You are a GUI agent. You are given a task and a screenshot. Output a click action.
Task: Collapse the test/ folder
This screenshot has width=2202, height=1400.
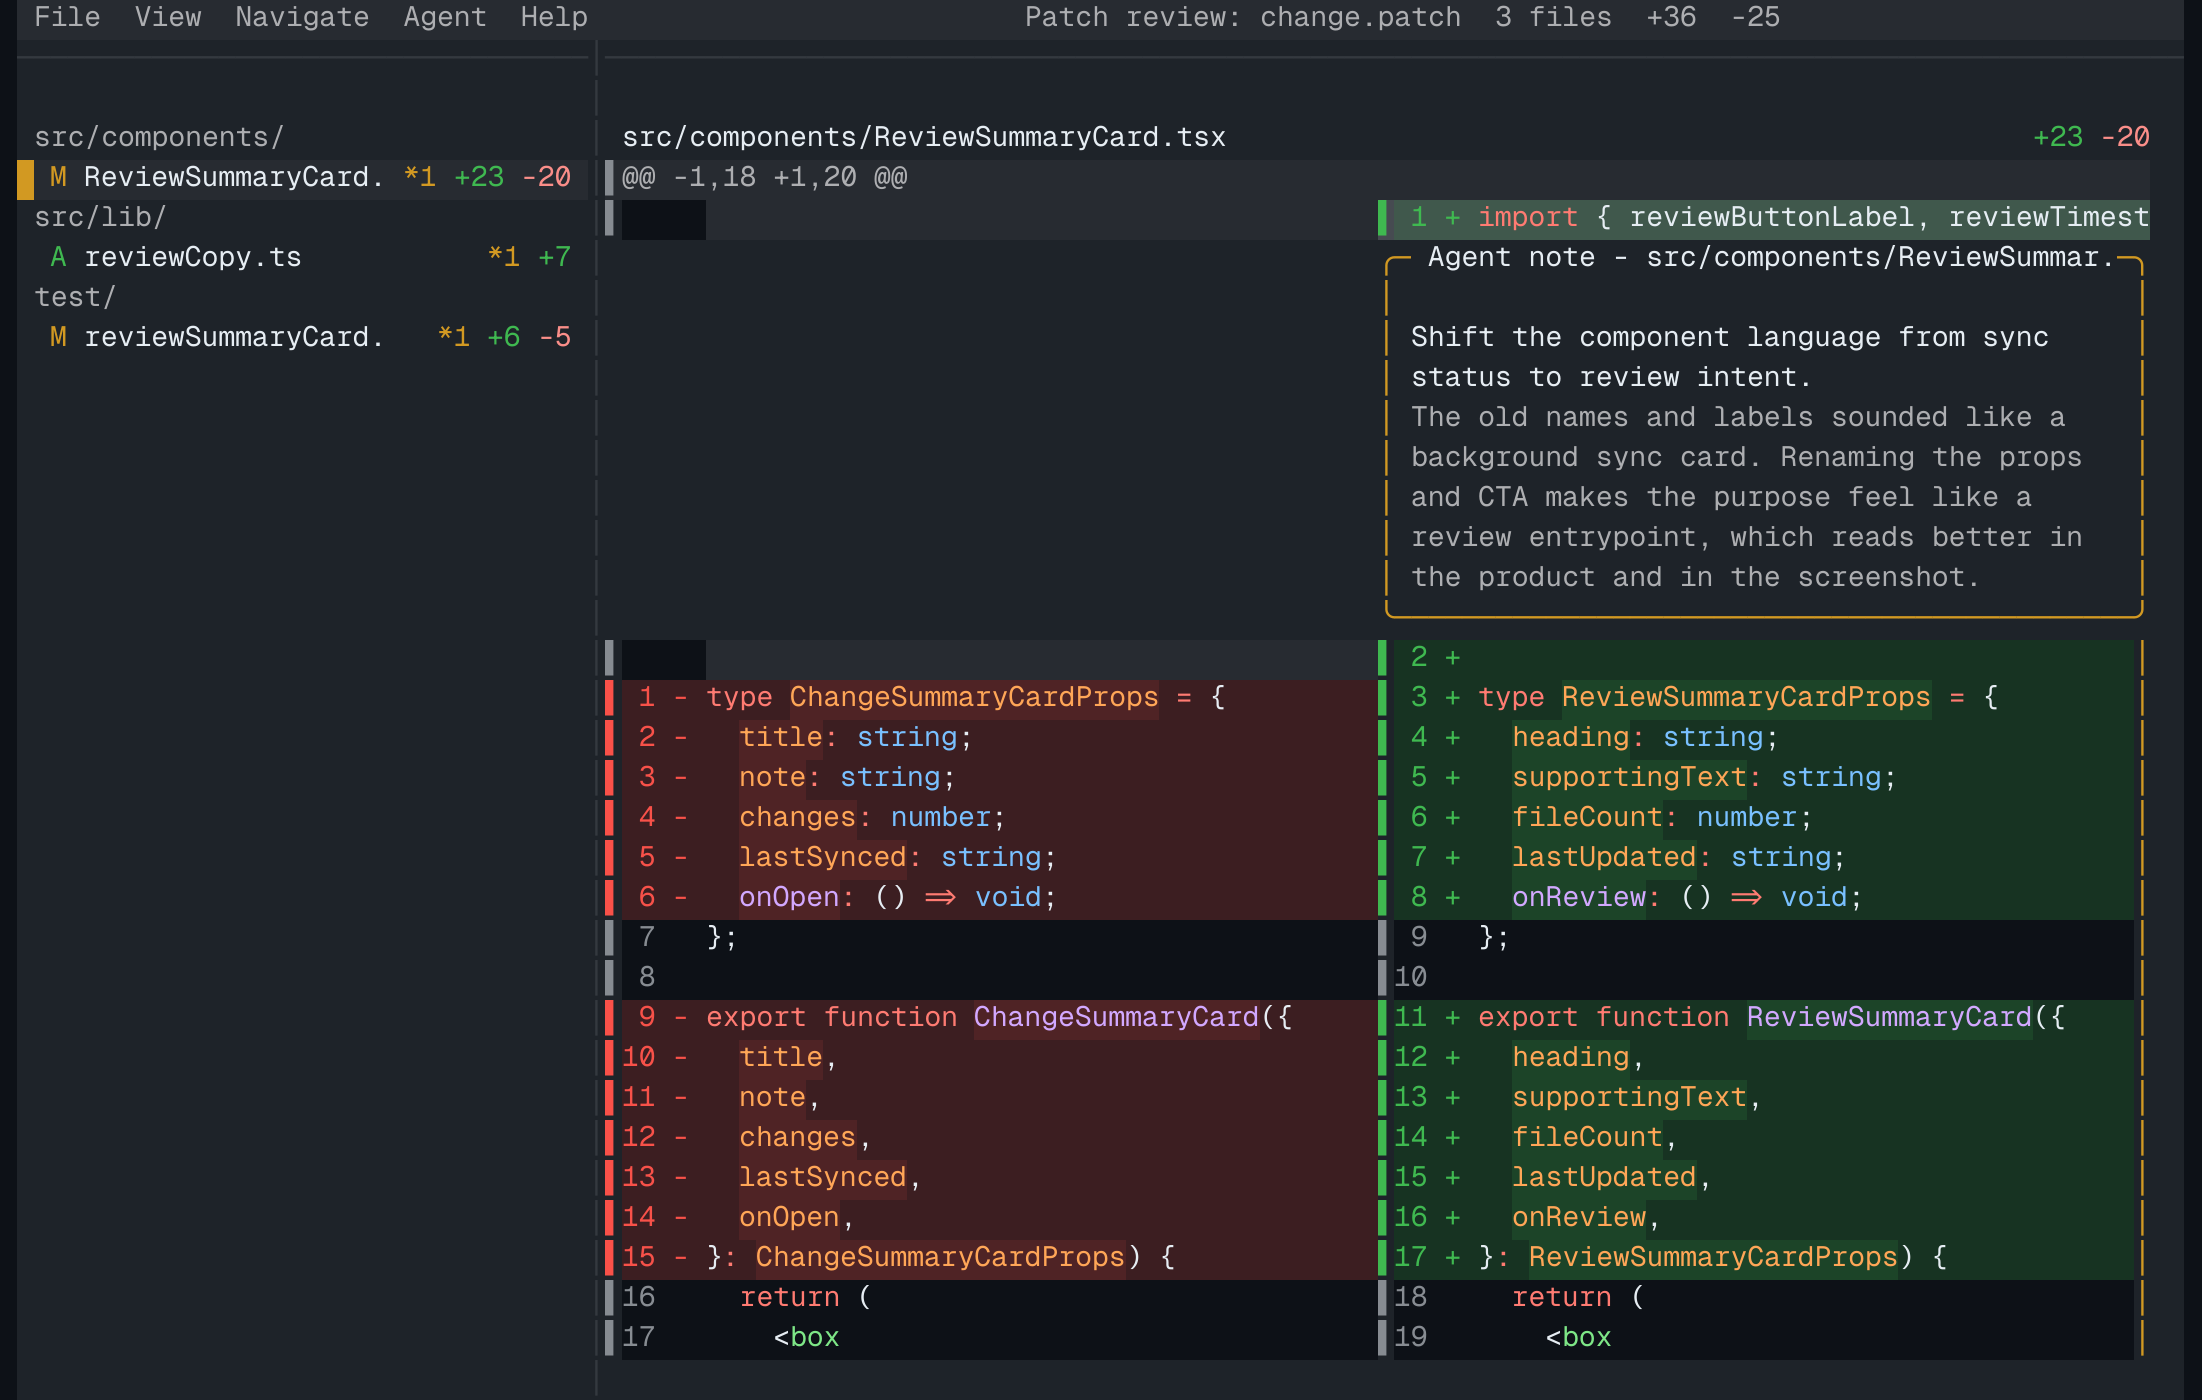point(75,297)
